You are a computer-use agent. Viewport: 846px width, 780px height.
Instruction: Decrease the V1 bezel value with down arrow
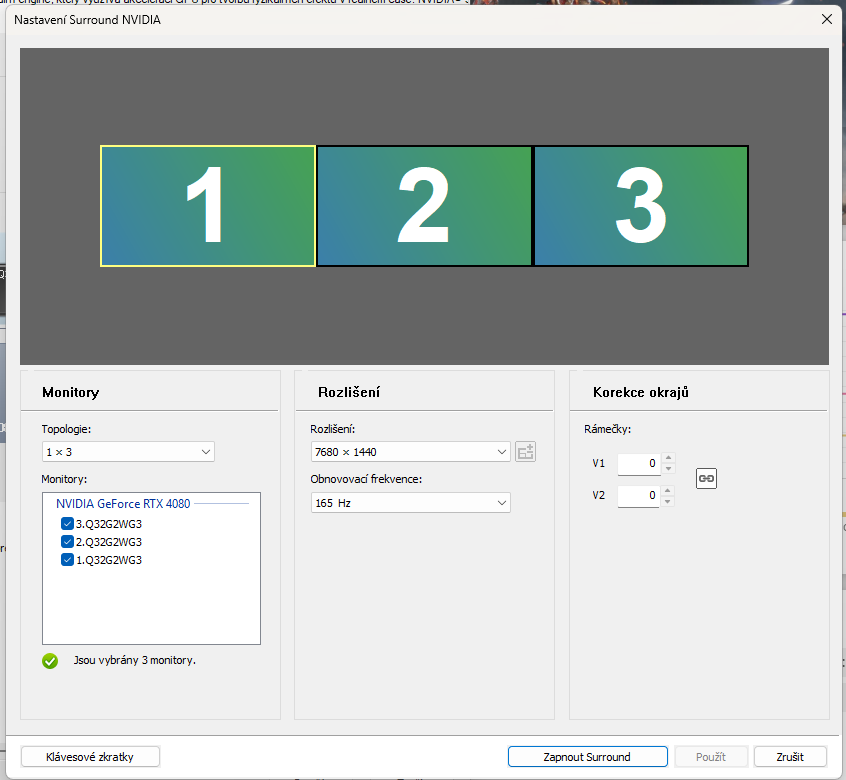[x=669, y=469]
